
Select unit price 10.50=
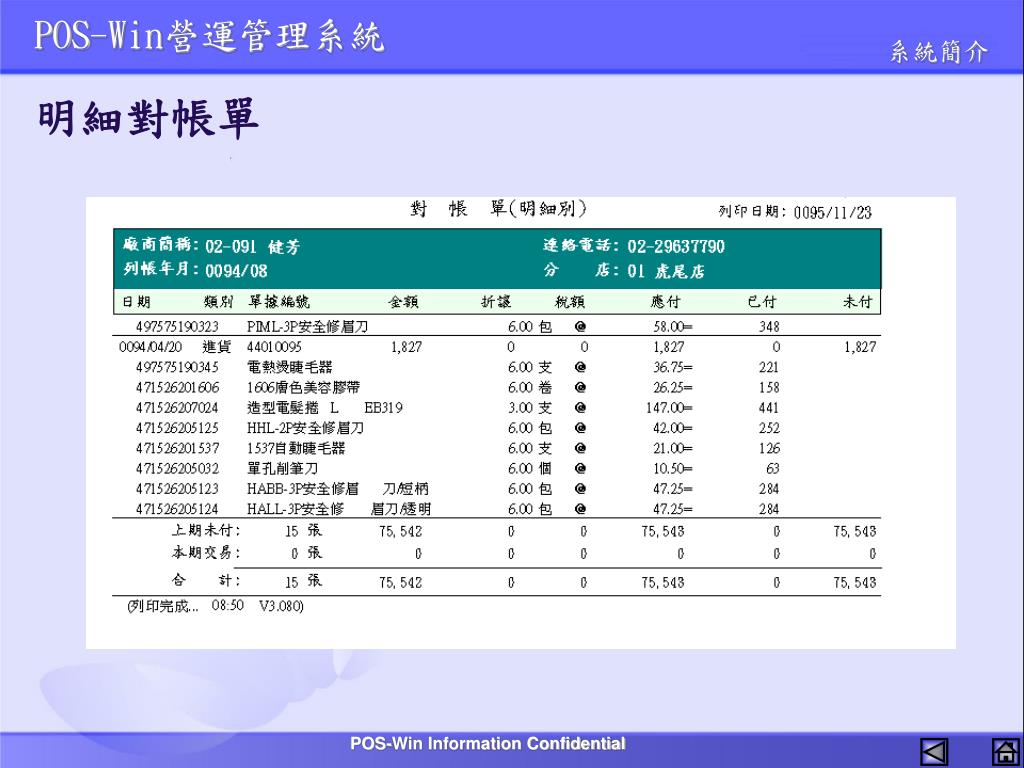673,468
